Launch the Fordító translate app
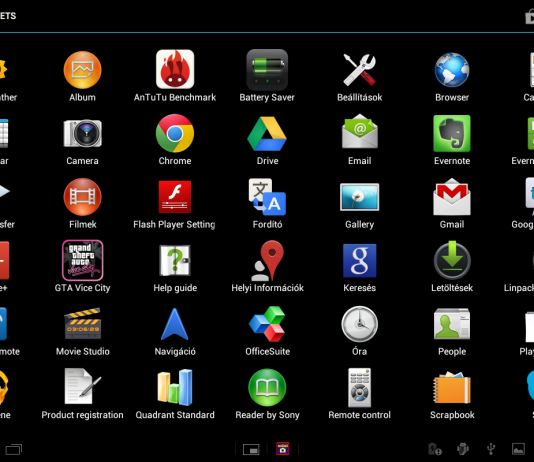 pos(267,197)
